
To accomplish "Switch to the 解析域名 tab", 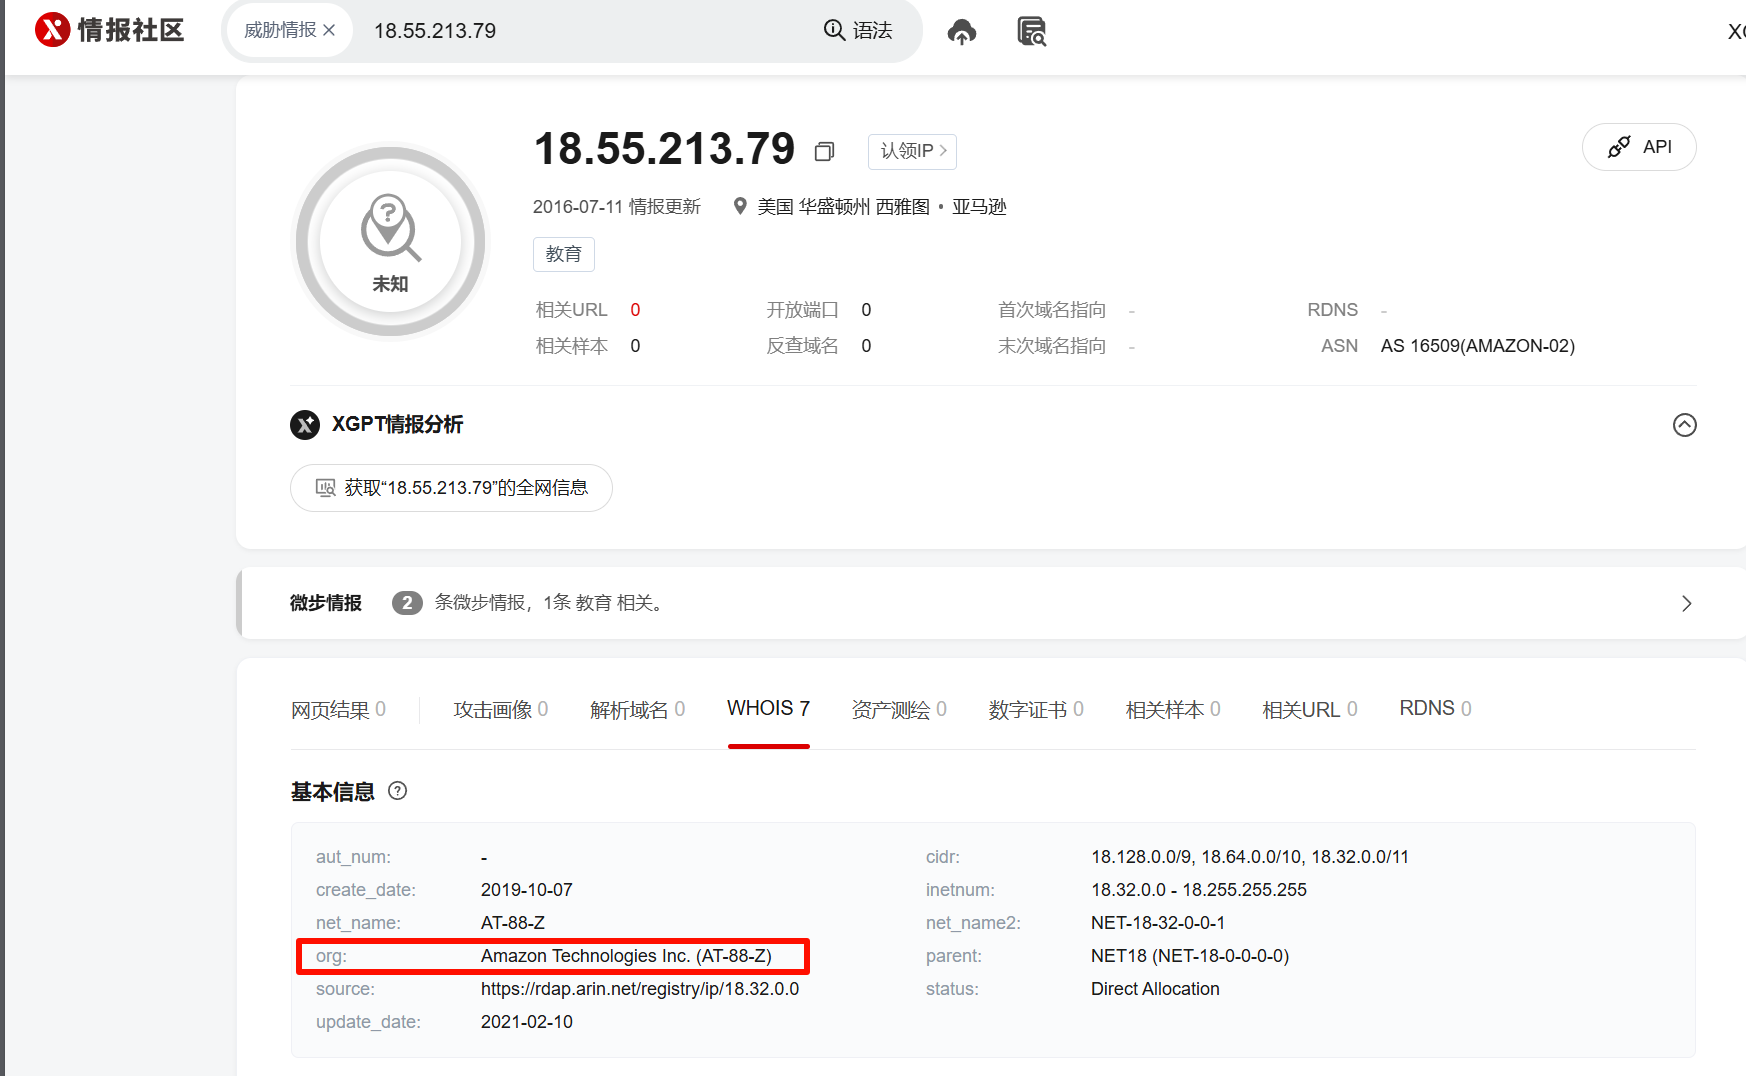I will (638, 709).
